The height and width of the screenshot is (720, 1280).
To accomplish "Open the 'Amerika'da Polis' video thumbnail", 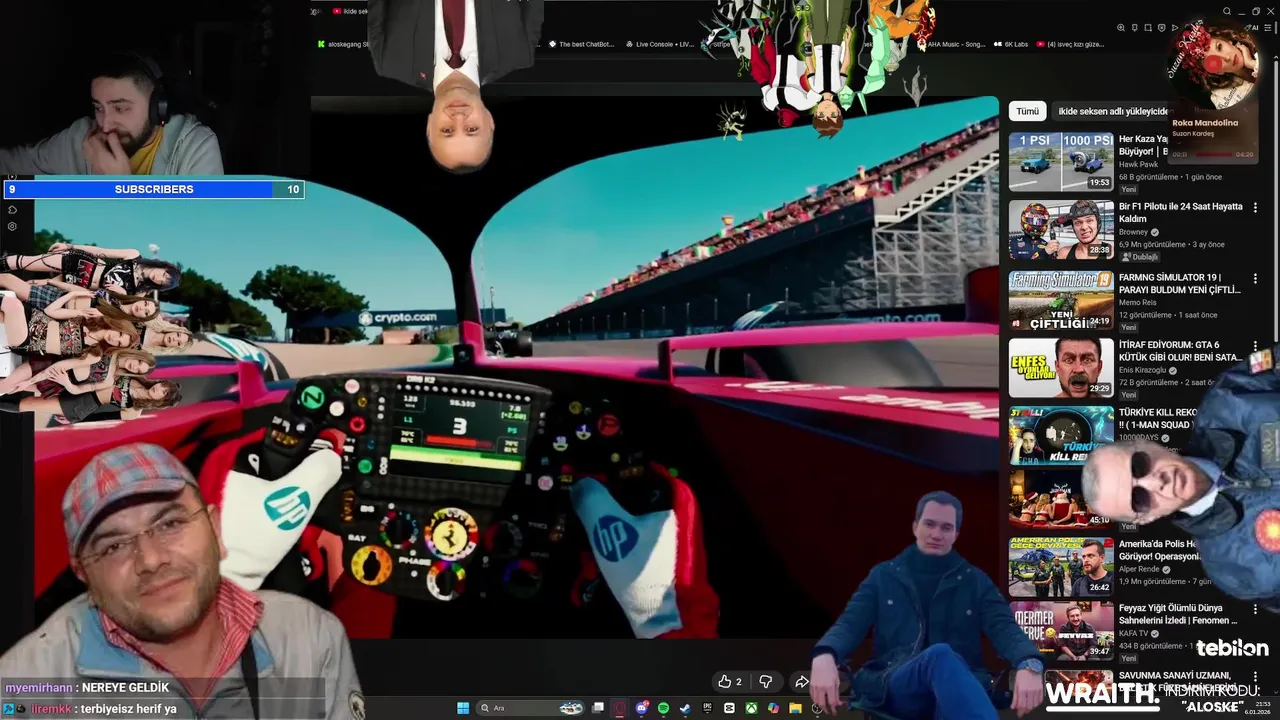I will (x=1061, y=567).
